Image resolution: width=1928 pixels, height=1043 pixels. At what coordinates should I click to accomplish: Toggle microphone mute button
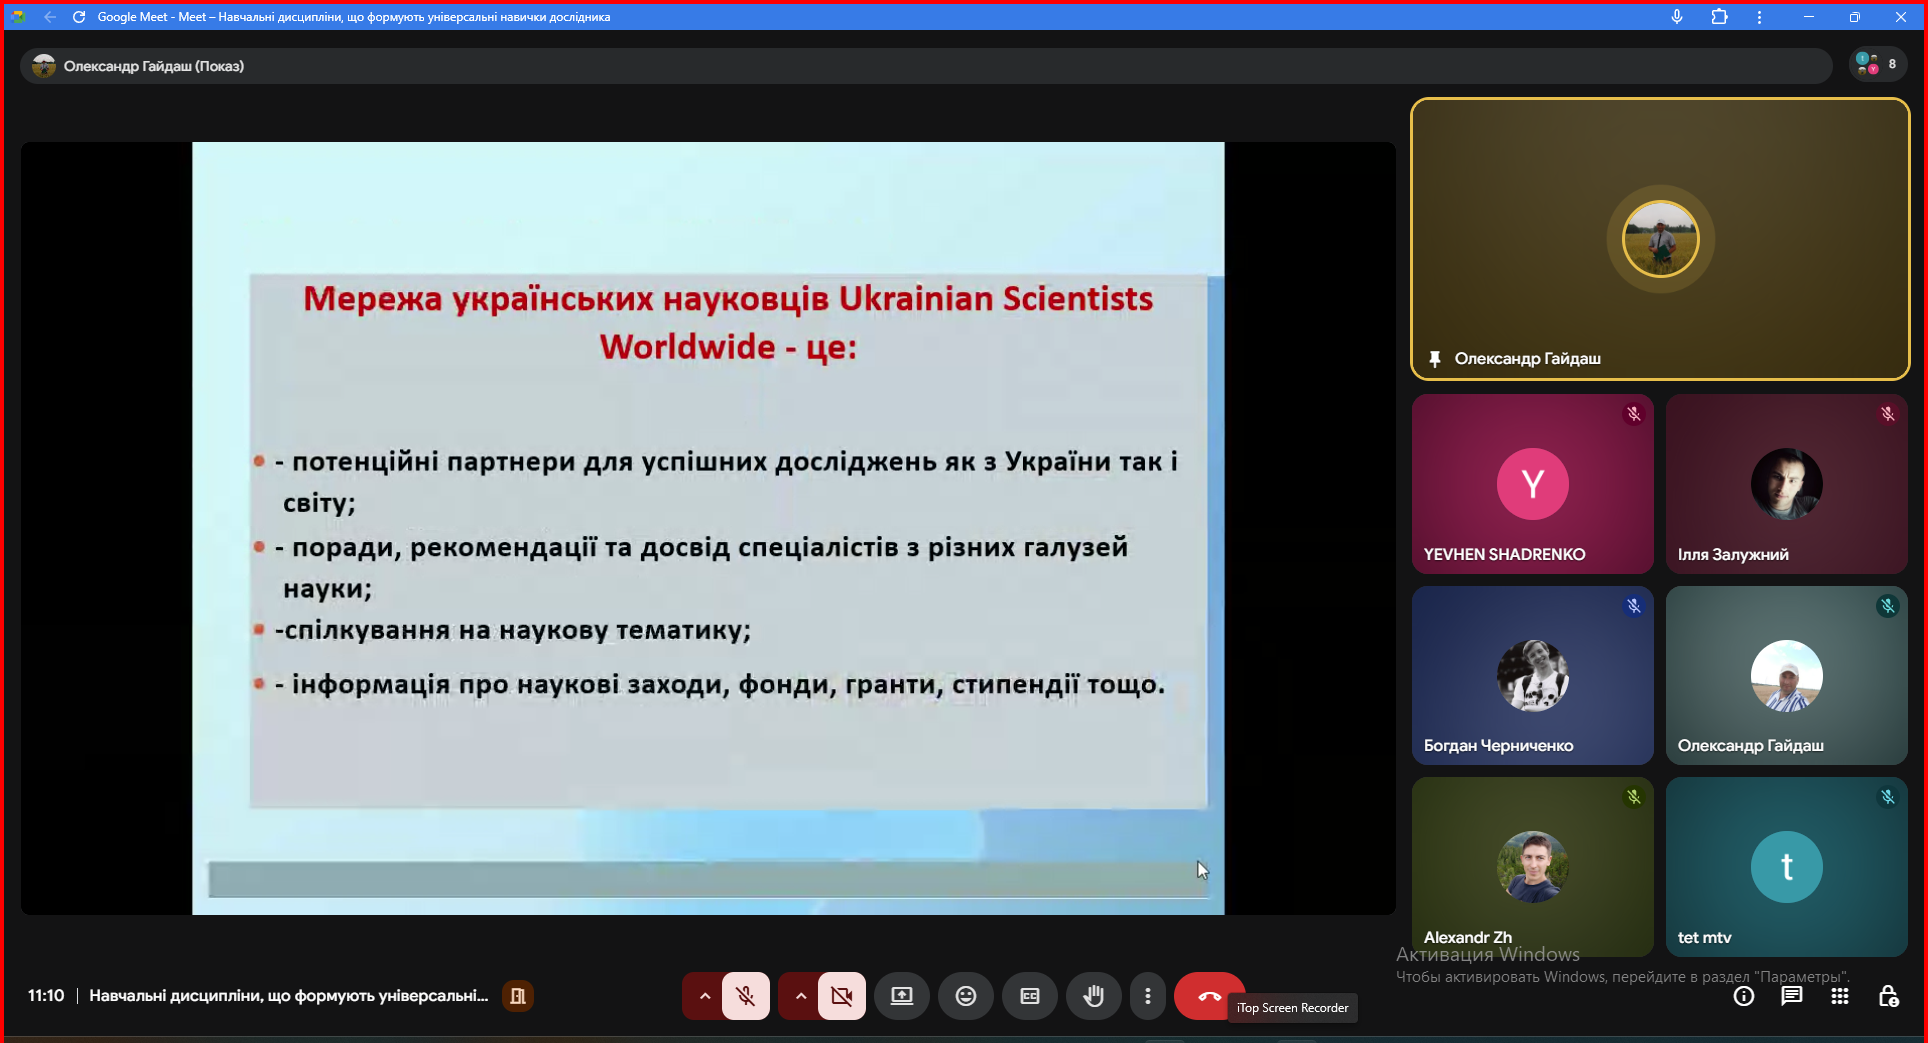click(746, 996)
